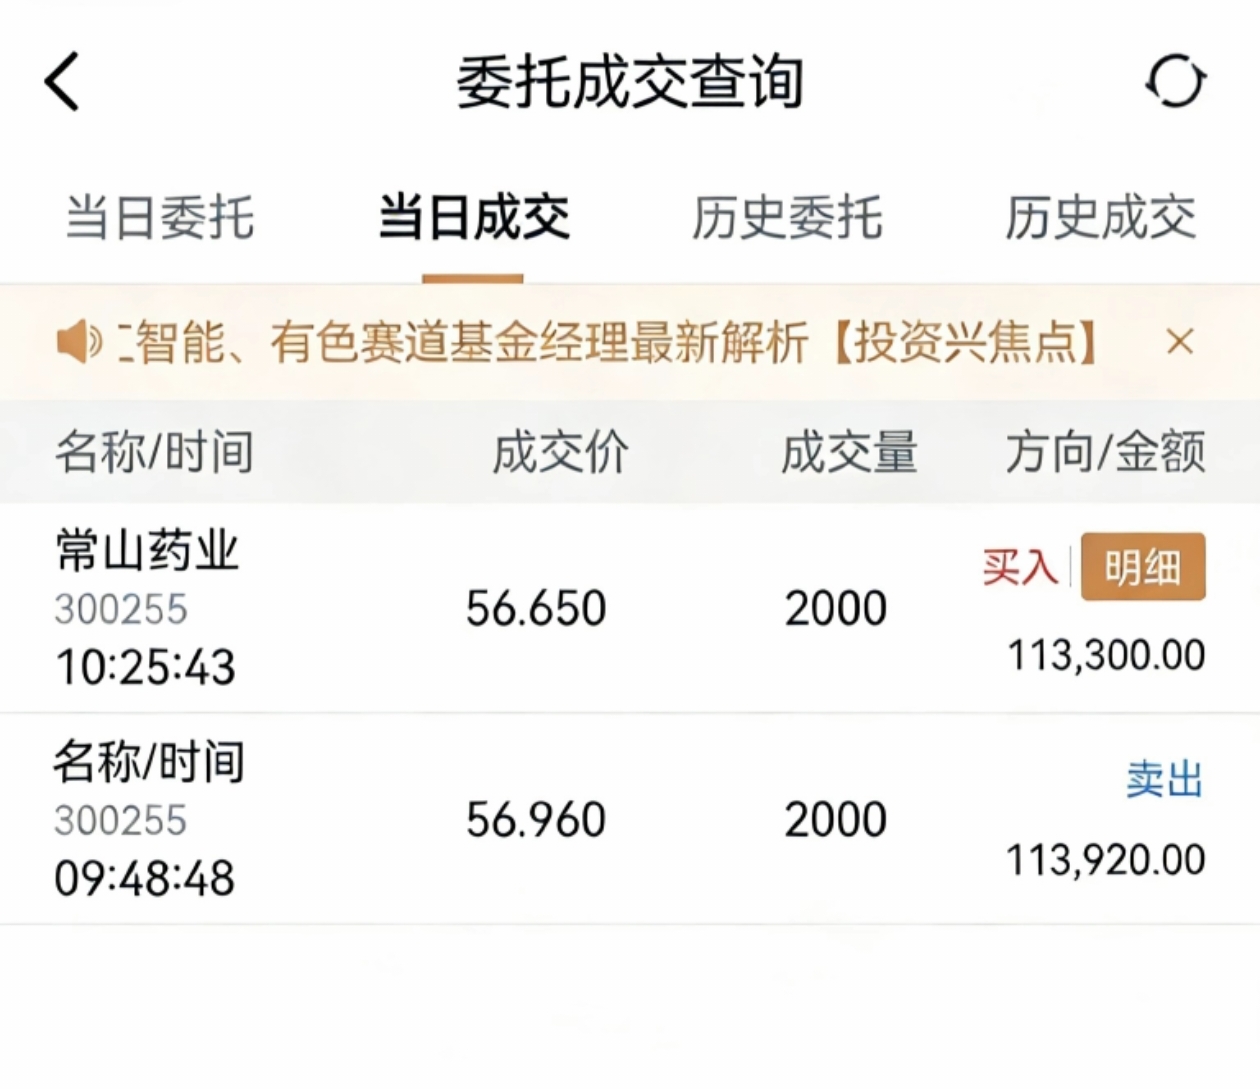Viewport: 1260px width, 1089px height.
Task: Tap the back arrow icon
Action: click(62, 82)
